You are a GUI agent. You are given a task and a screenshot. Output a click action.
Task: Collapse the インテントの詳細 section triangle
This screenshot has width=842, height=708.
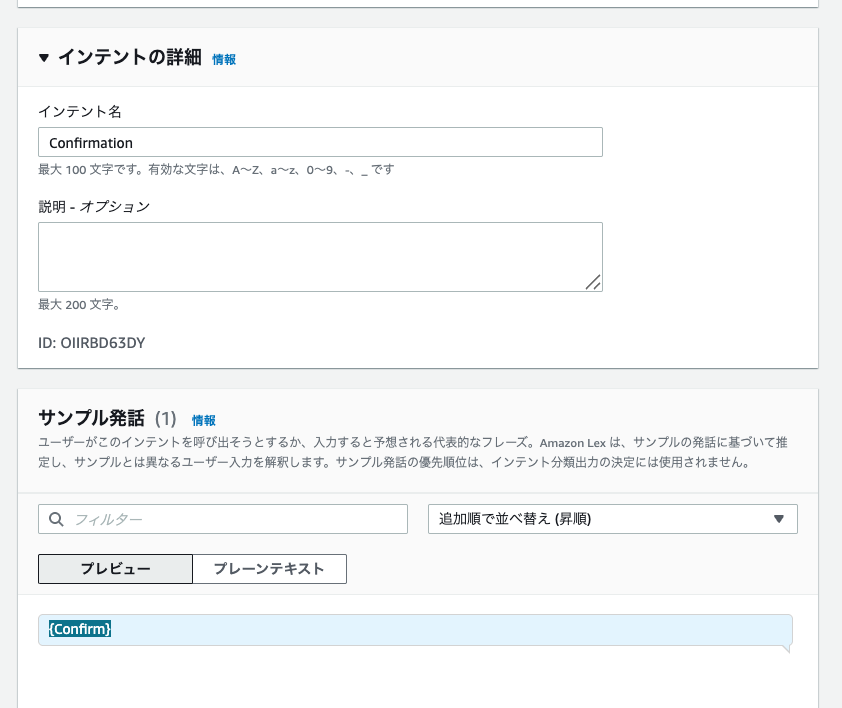click(44, 57)
